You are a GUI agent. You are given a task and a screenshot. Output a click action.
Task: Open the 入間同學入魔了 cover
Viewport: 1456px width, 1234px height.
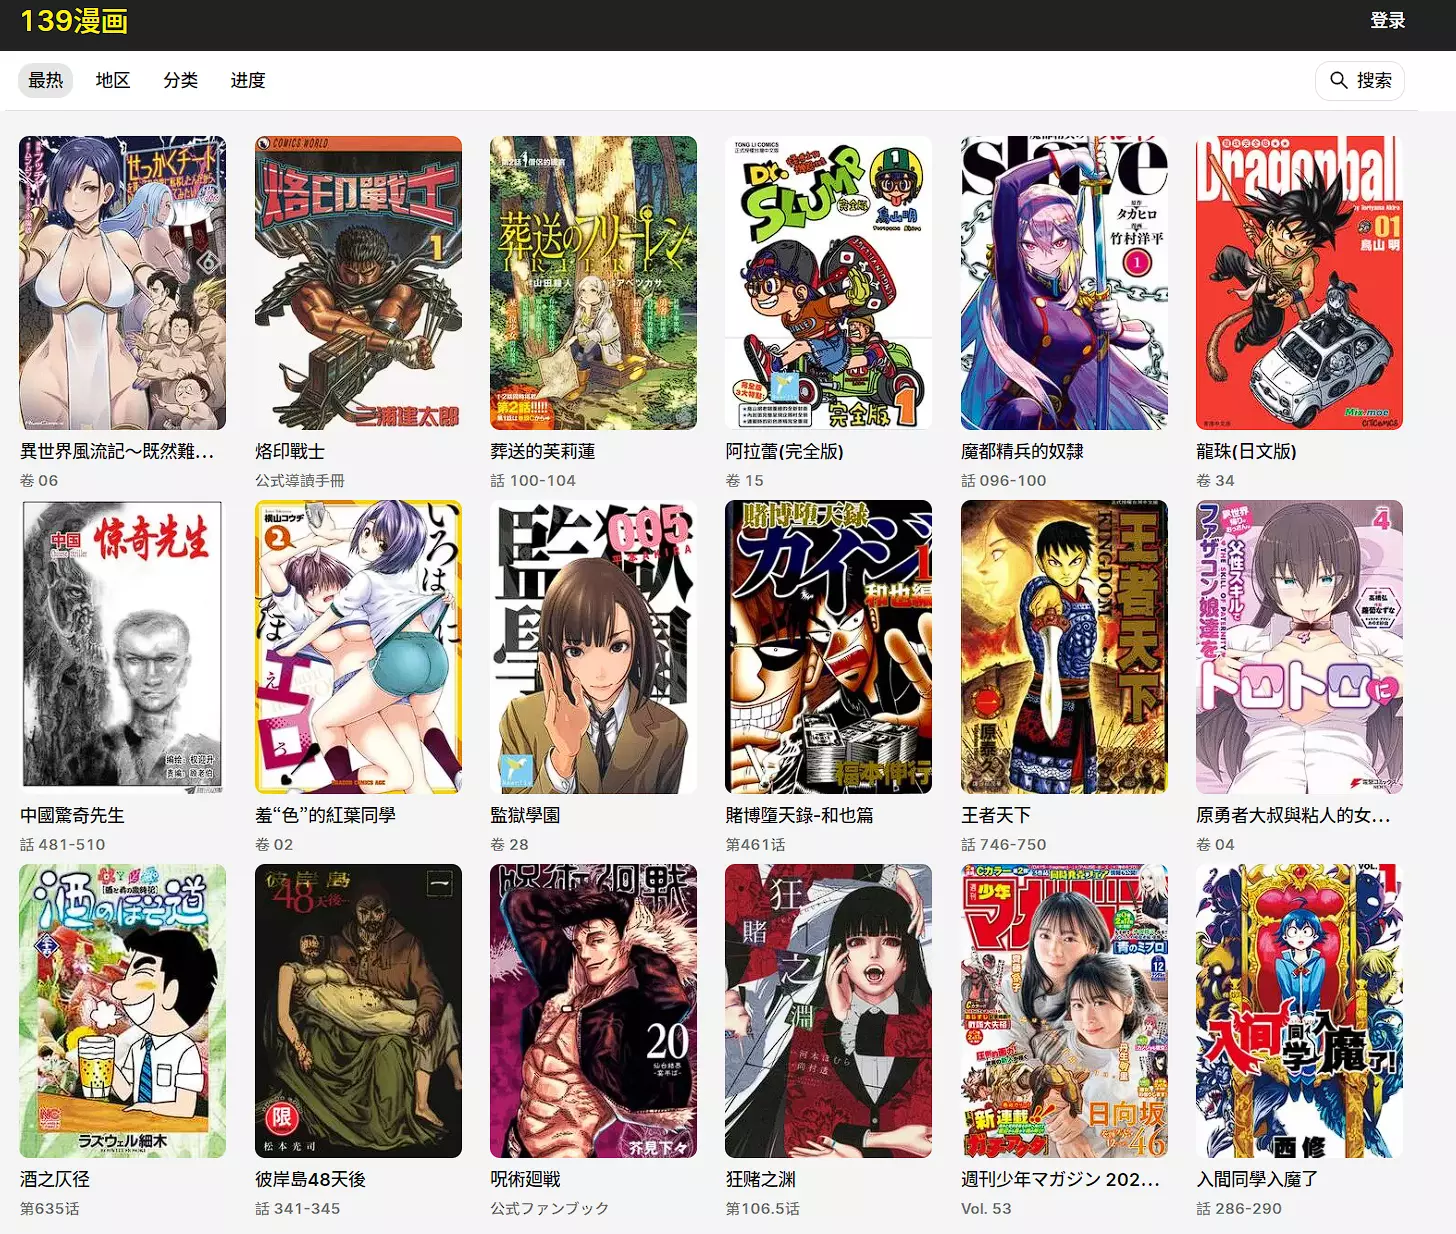(x=1299, y=1011)
